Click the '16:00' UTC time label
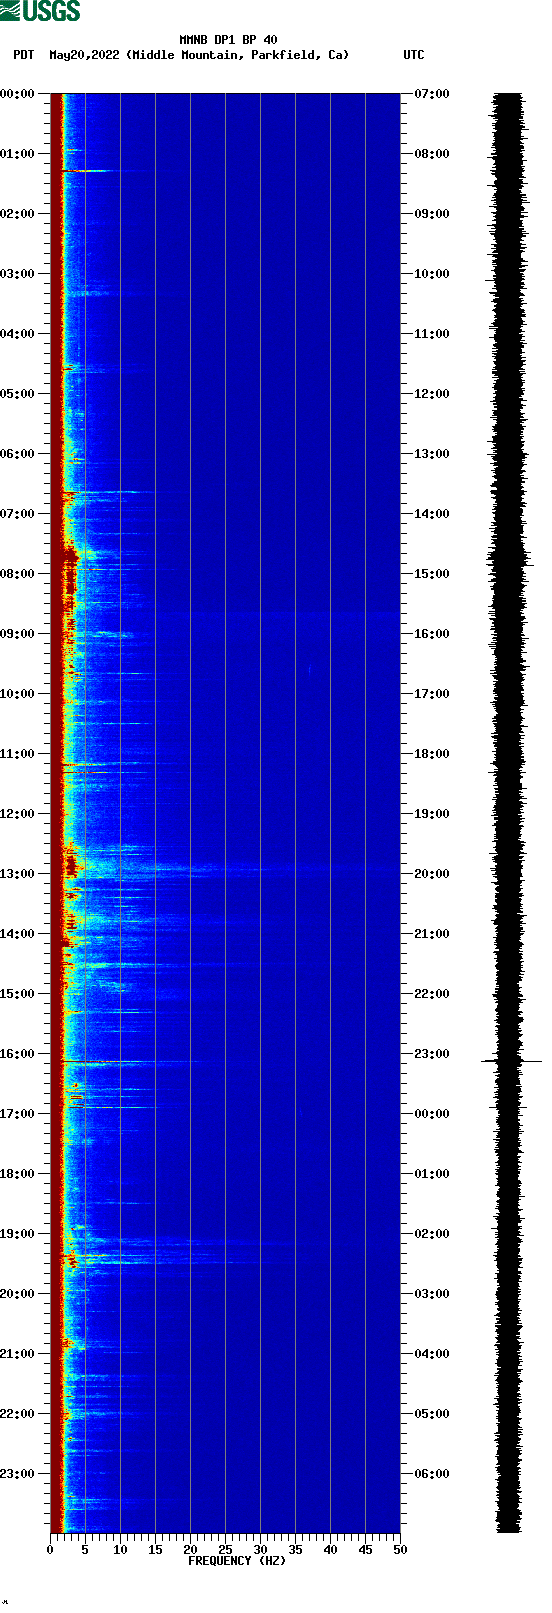 [432, 634]
